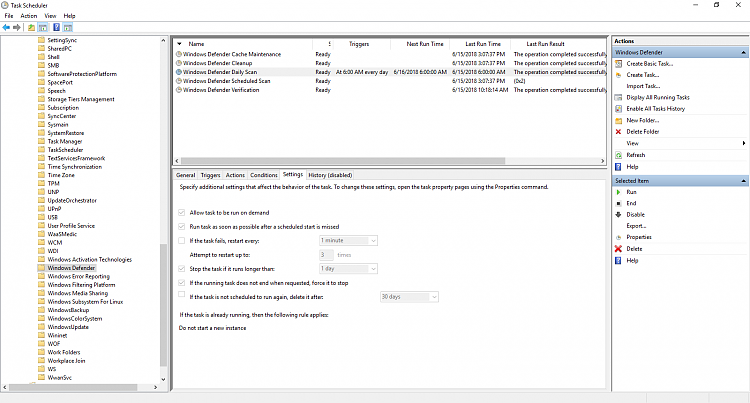Click the red Delete X icon
750x403 pixels.
(x=618, y=249)
